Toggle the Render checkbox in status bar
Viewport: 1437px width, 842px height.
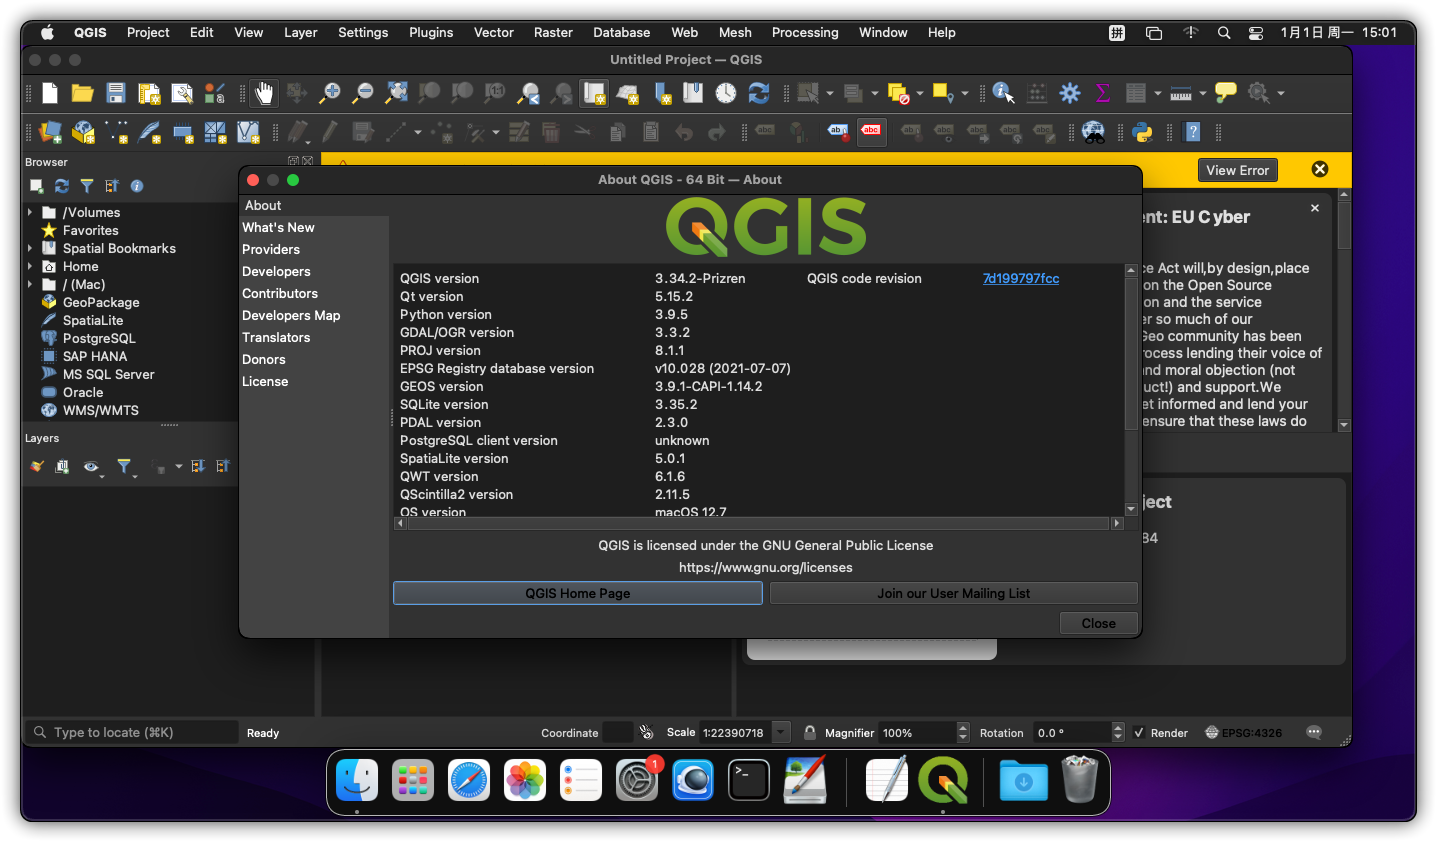pyautogui.click(x=1139, y=733)
